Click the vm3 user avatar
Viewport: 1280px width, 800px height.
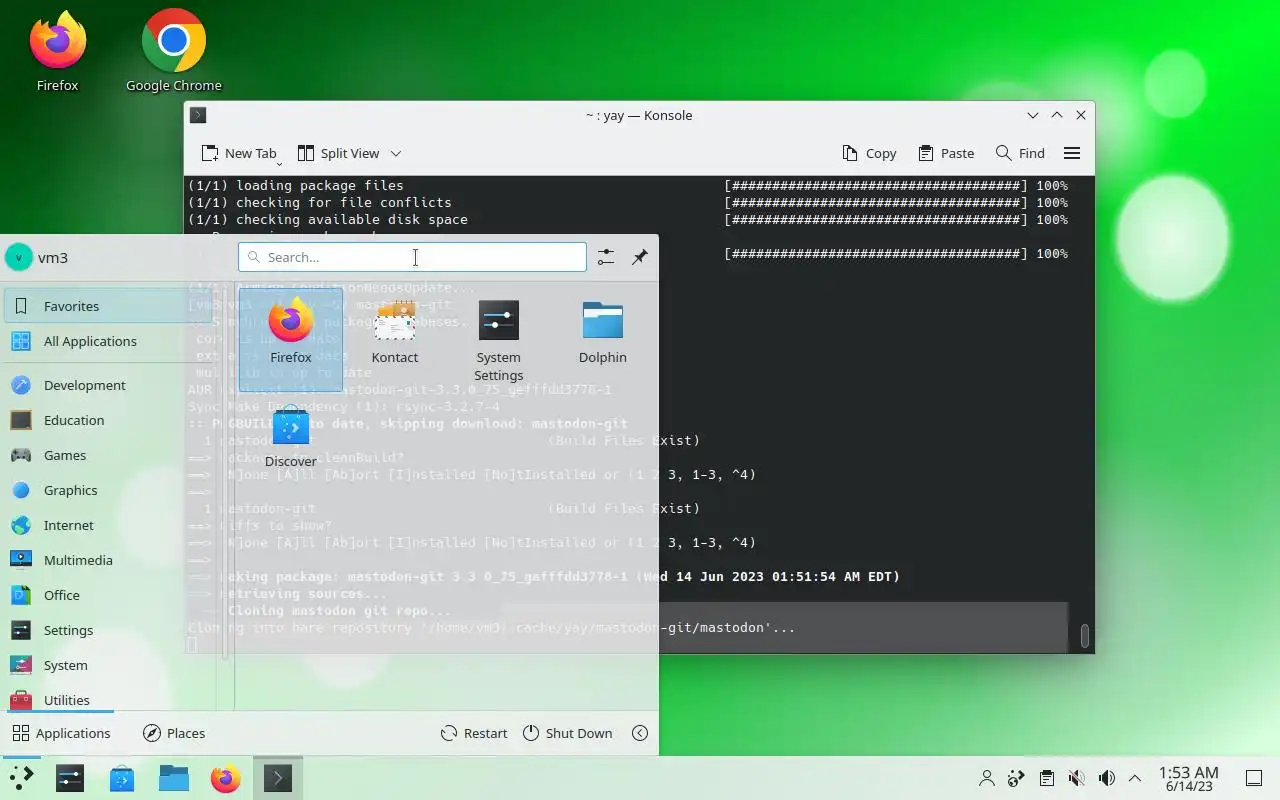click(x=19, y=257)
